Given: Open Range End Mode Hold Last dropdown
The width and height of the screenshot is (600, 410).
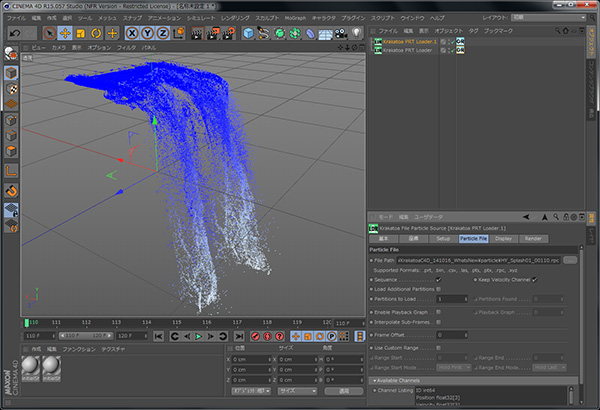Looking at the screenshot, I should click(549, 368).
